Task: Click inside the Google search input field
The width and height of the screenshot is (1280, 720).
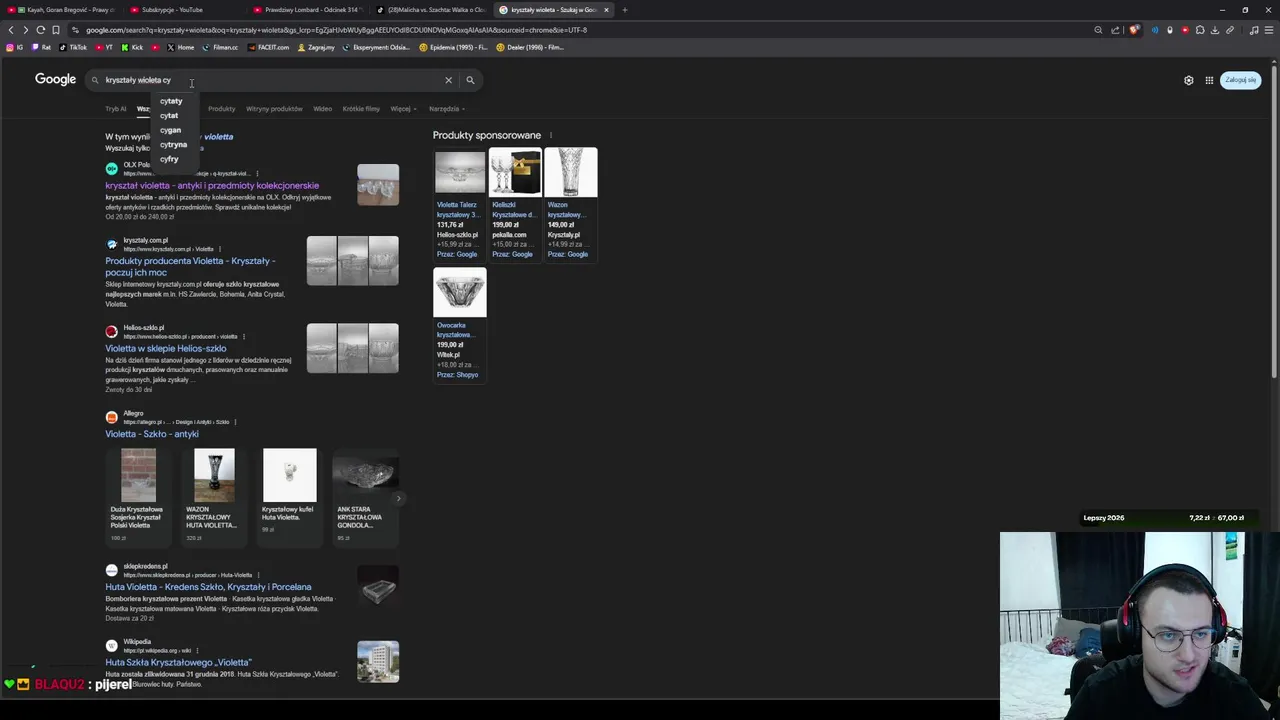Action: coord(270,80)
